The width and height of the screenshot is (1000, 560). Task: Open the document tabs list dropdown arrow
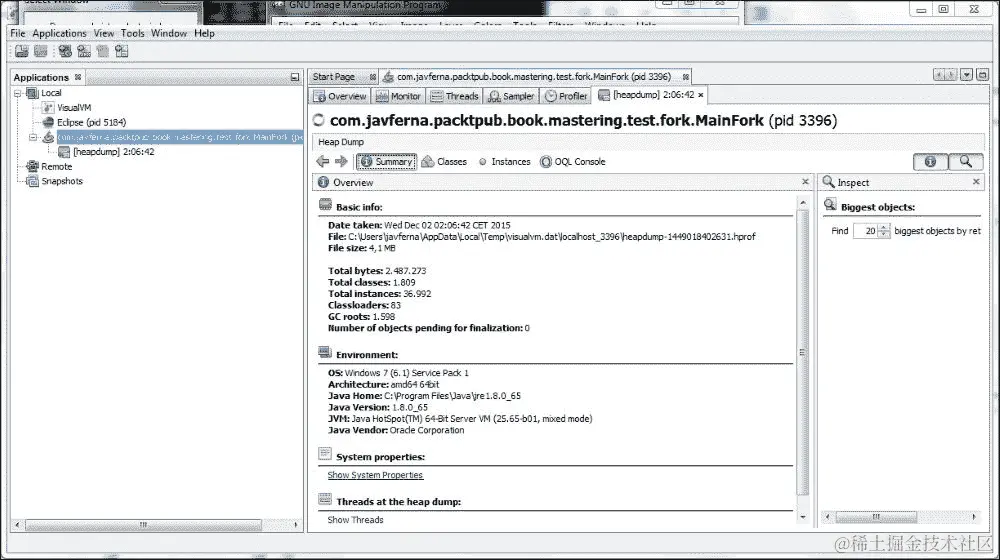[967, 75]
